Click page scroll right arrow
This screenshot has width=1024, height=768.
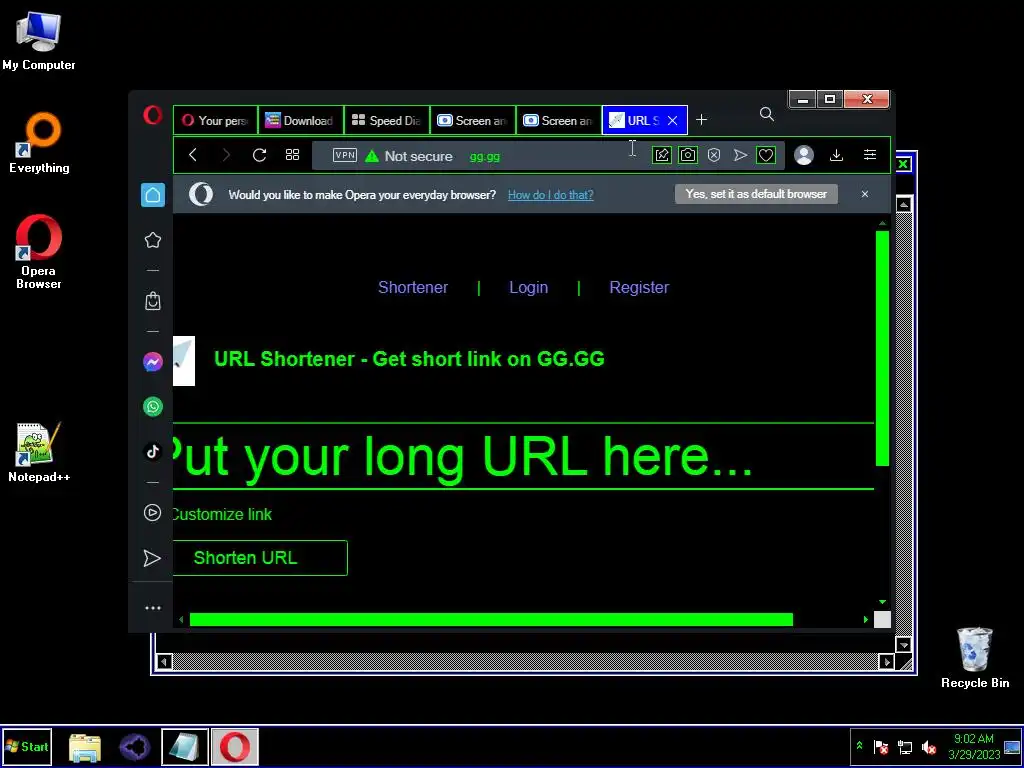pos(866,619)
